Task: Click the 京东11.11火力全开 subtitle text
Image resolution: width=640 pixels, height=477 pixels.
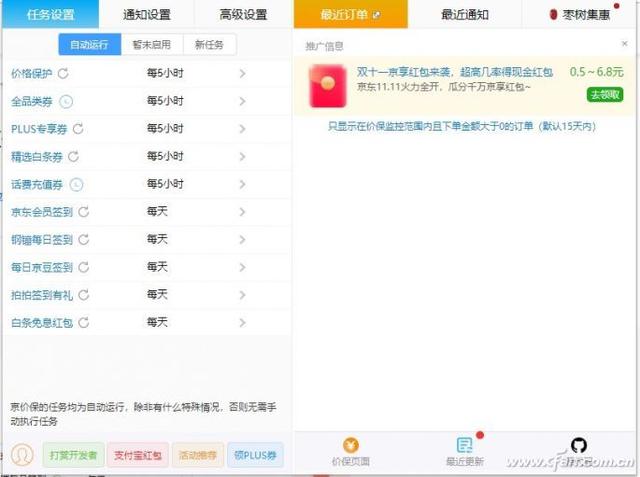Action: coord(444,87)
